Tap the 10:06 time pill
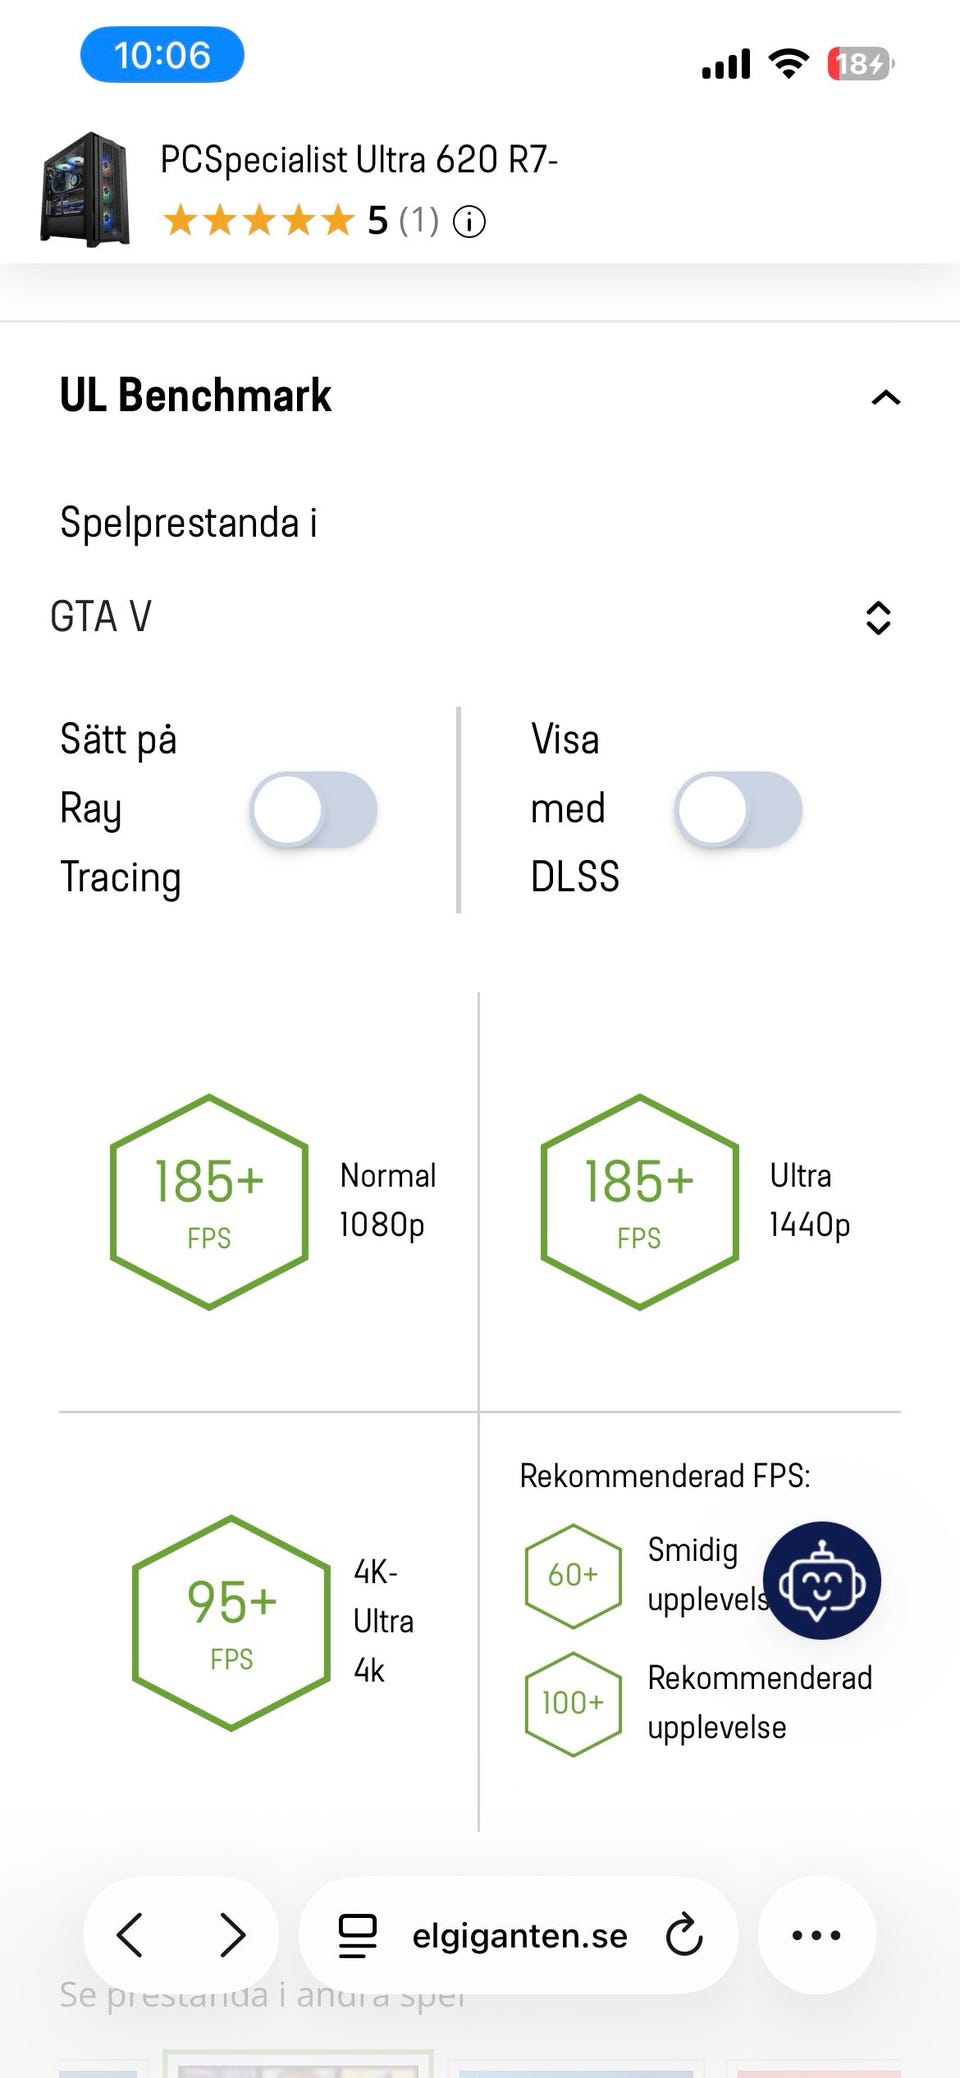 pos(162,55)
